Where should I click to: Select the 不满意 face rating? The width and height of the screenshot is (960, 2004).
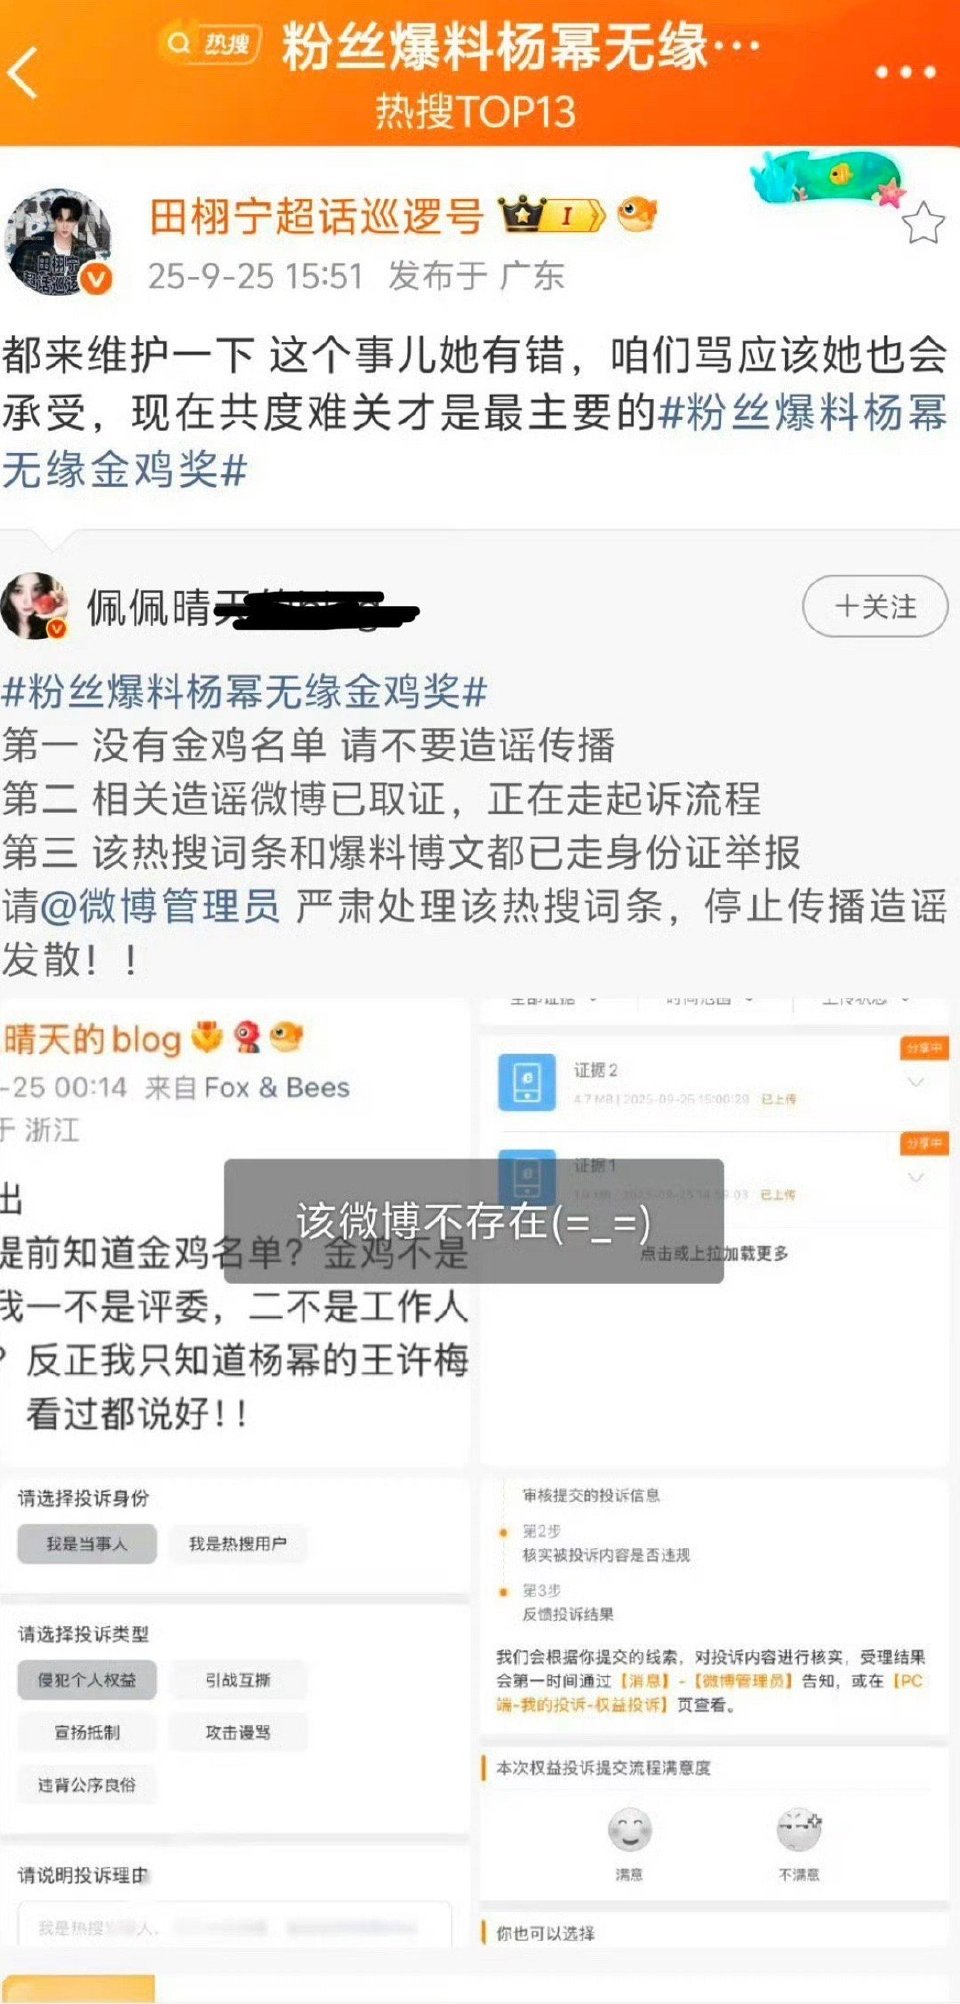click(799, 1830)
